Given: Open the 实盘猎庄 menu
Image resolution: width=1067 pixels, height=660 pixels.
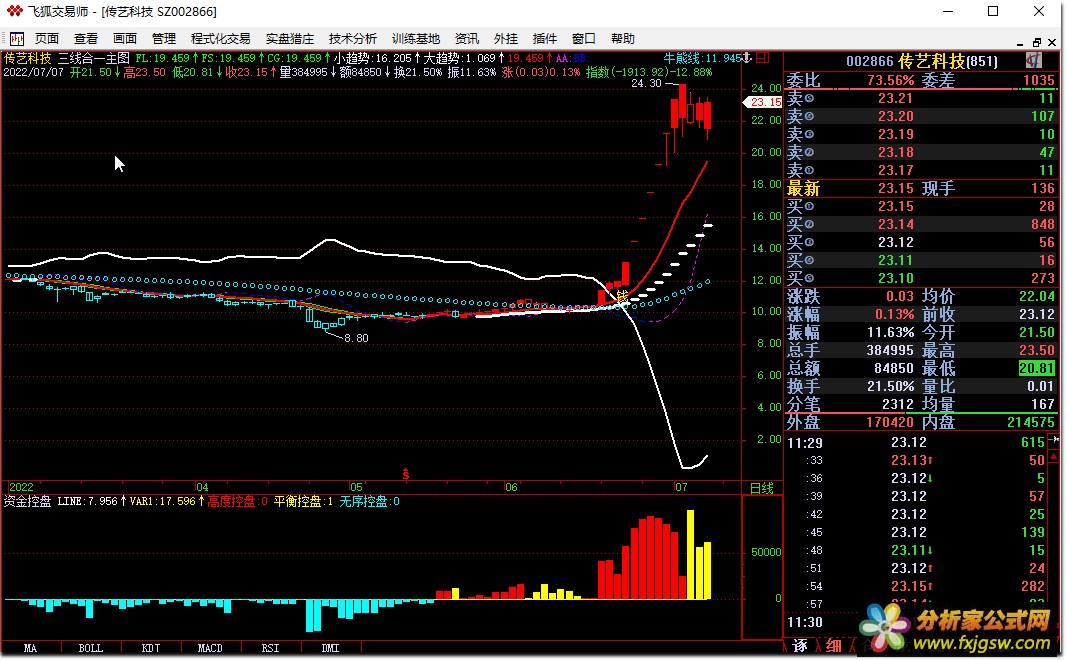Looking at the screenshot, I should click(x=290, y=39).
